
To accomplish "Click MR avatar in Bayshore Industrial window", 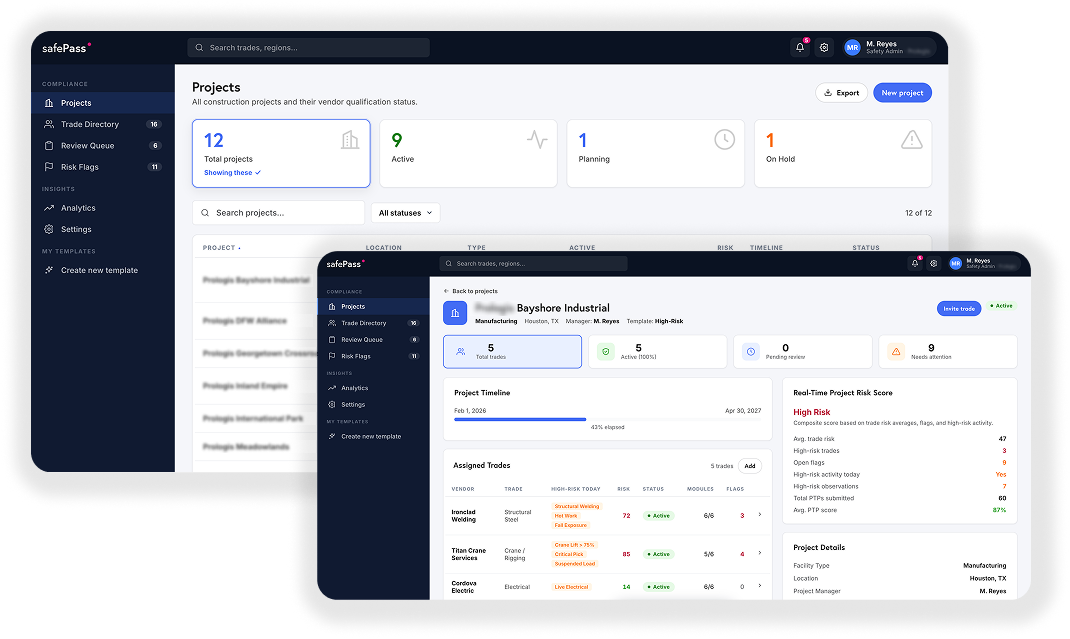I will point(955,264).
